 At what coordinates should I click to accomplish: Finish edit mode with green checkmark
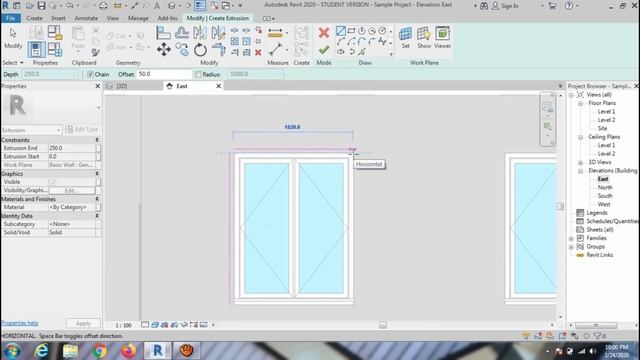[324, 50]
